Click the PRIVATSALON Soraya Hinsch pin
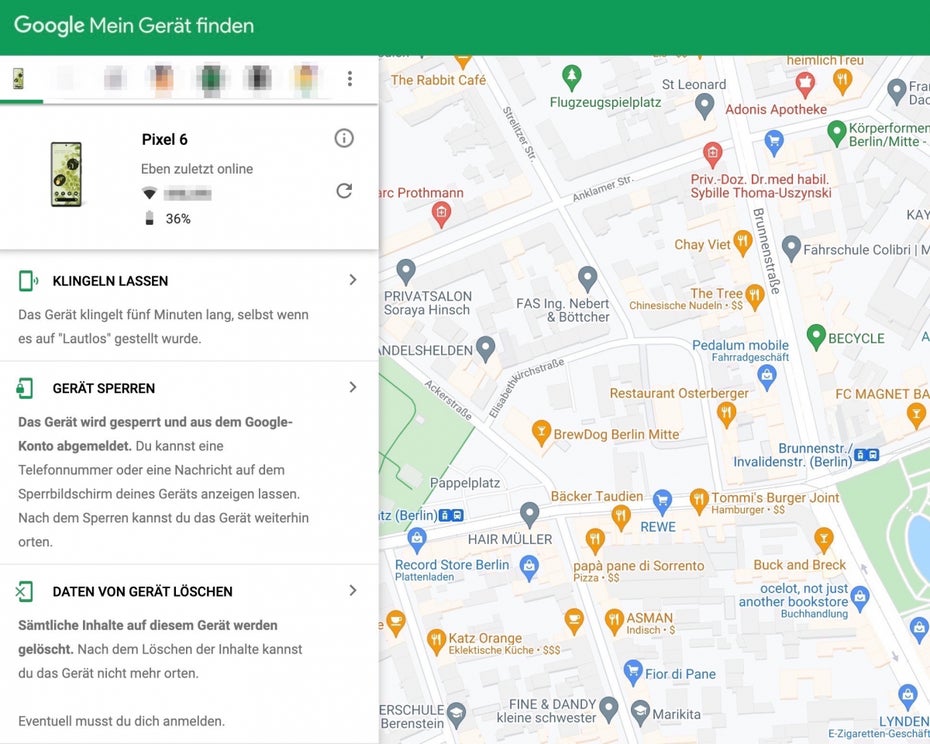This screenshot has width=930, height=744. (x=406, y=272)
